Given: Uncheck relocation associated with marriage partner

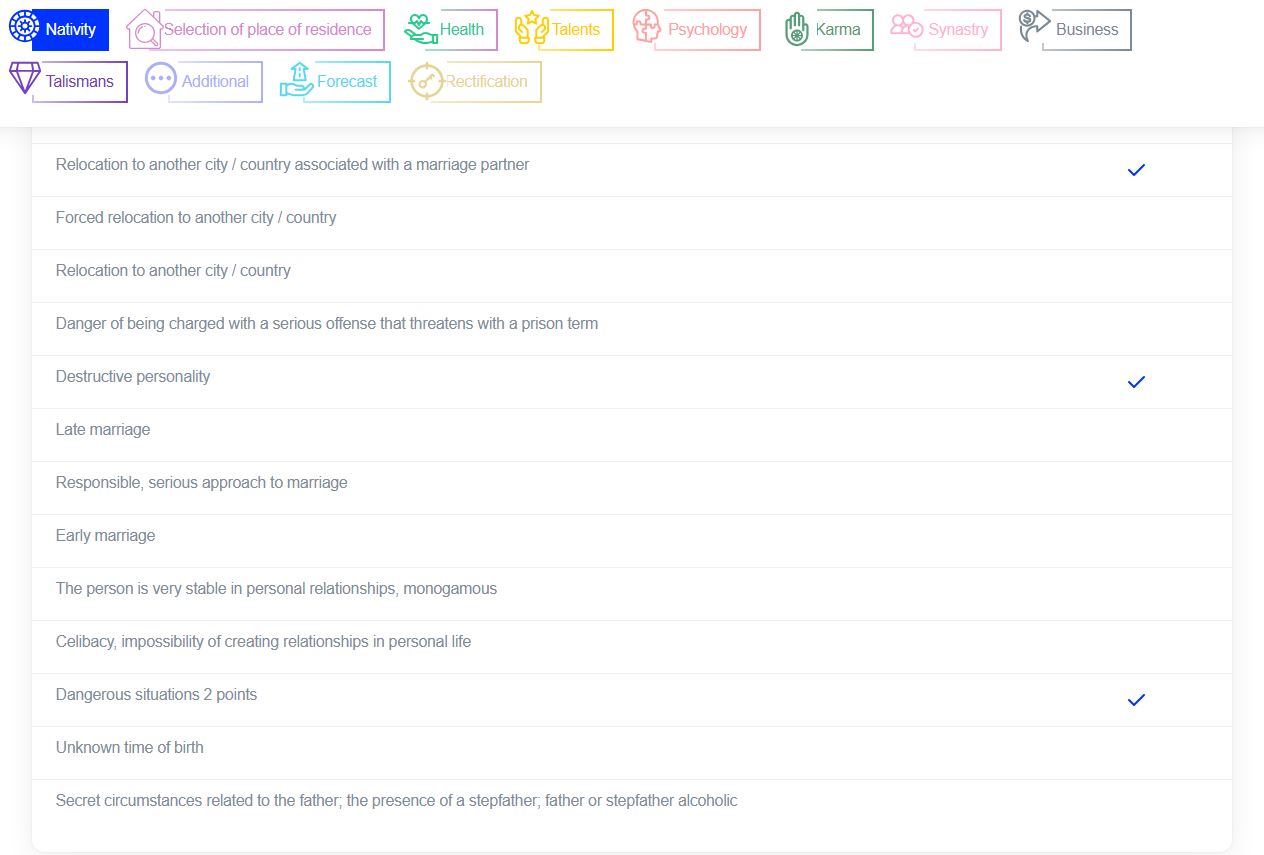Looking at the screenshot, I should pyautogui.click(x=1135, y=170).
